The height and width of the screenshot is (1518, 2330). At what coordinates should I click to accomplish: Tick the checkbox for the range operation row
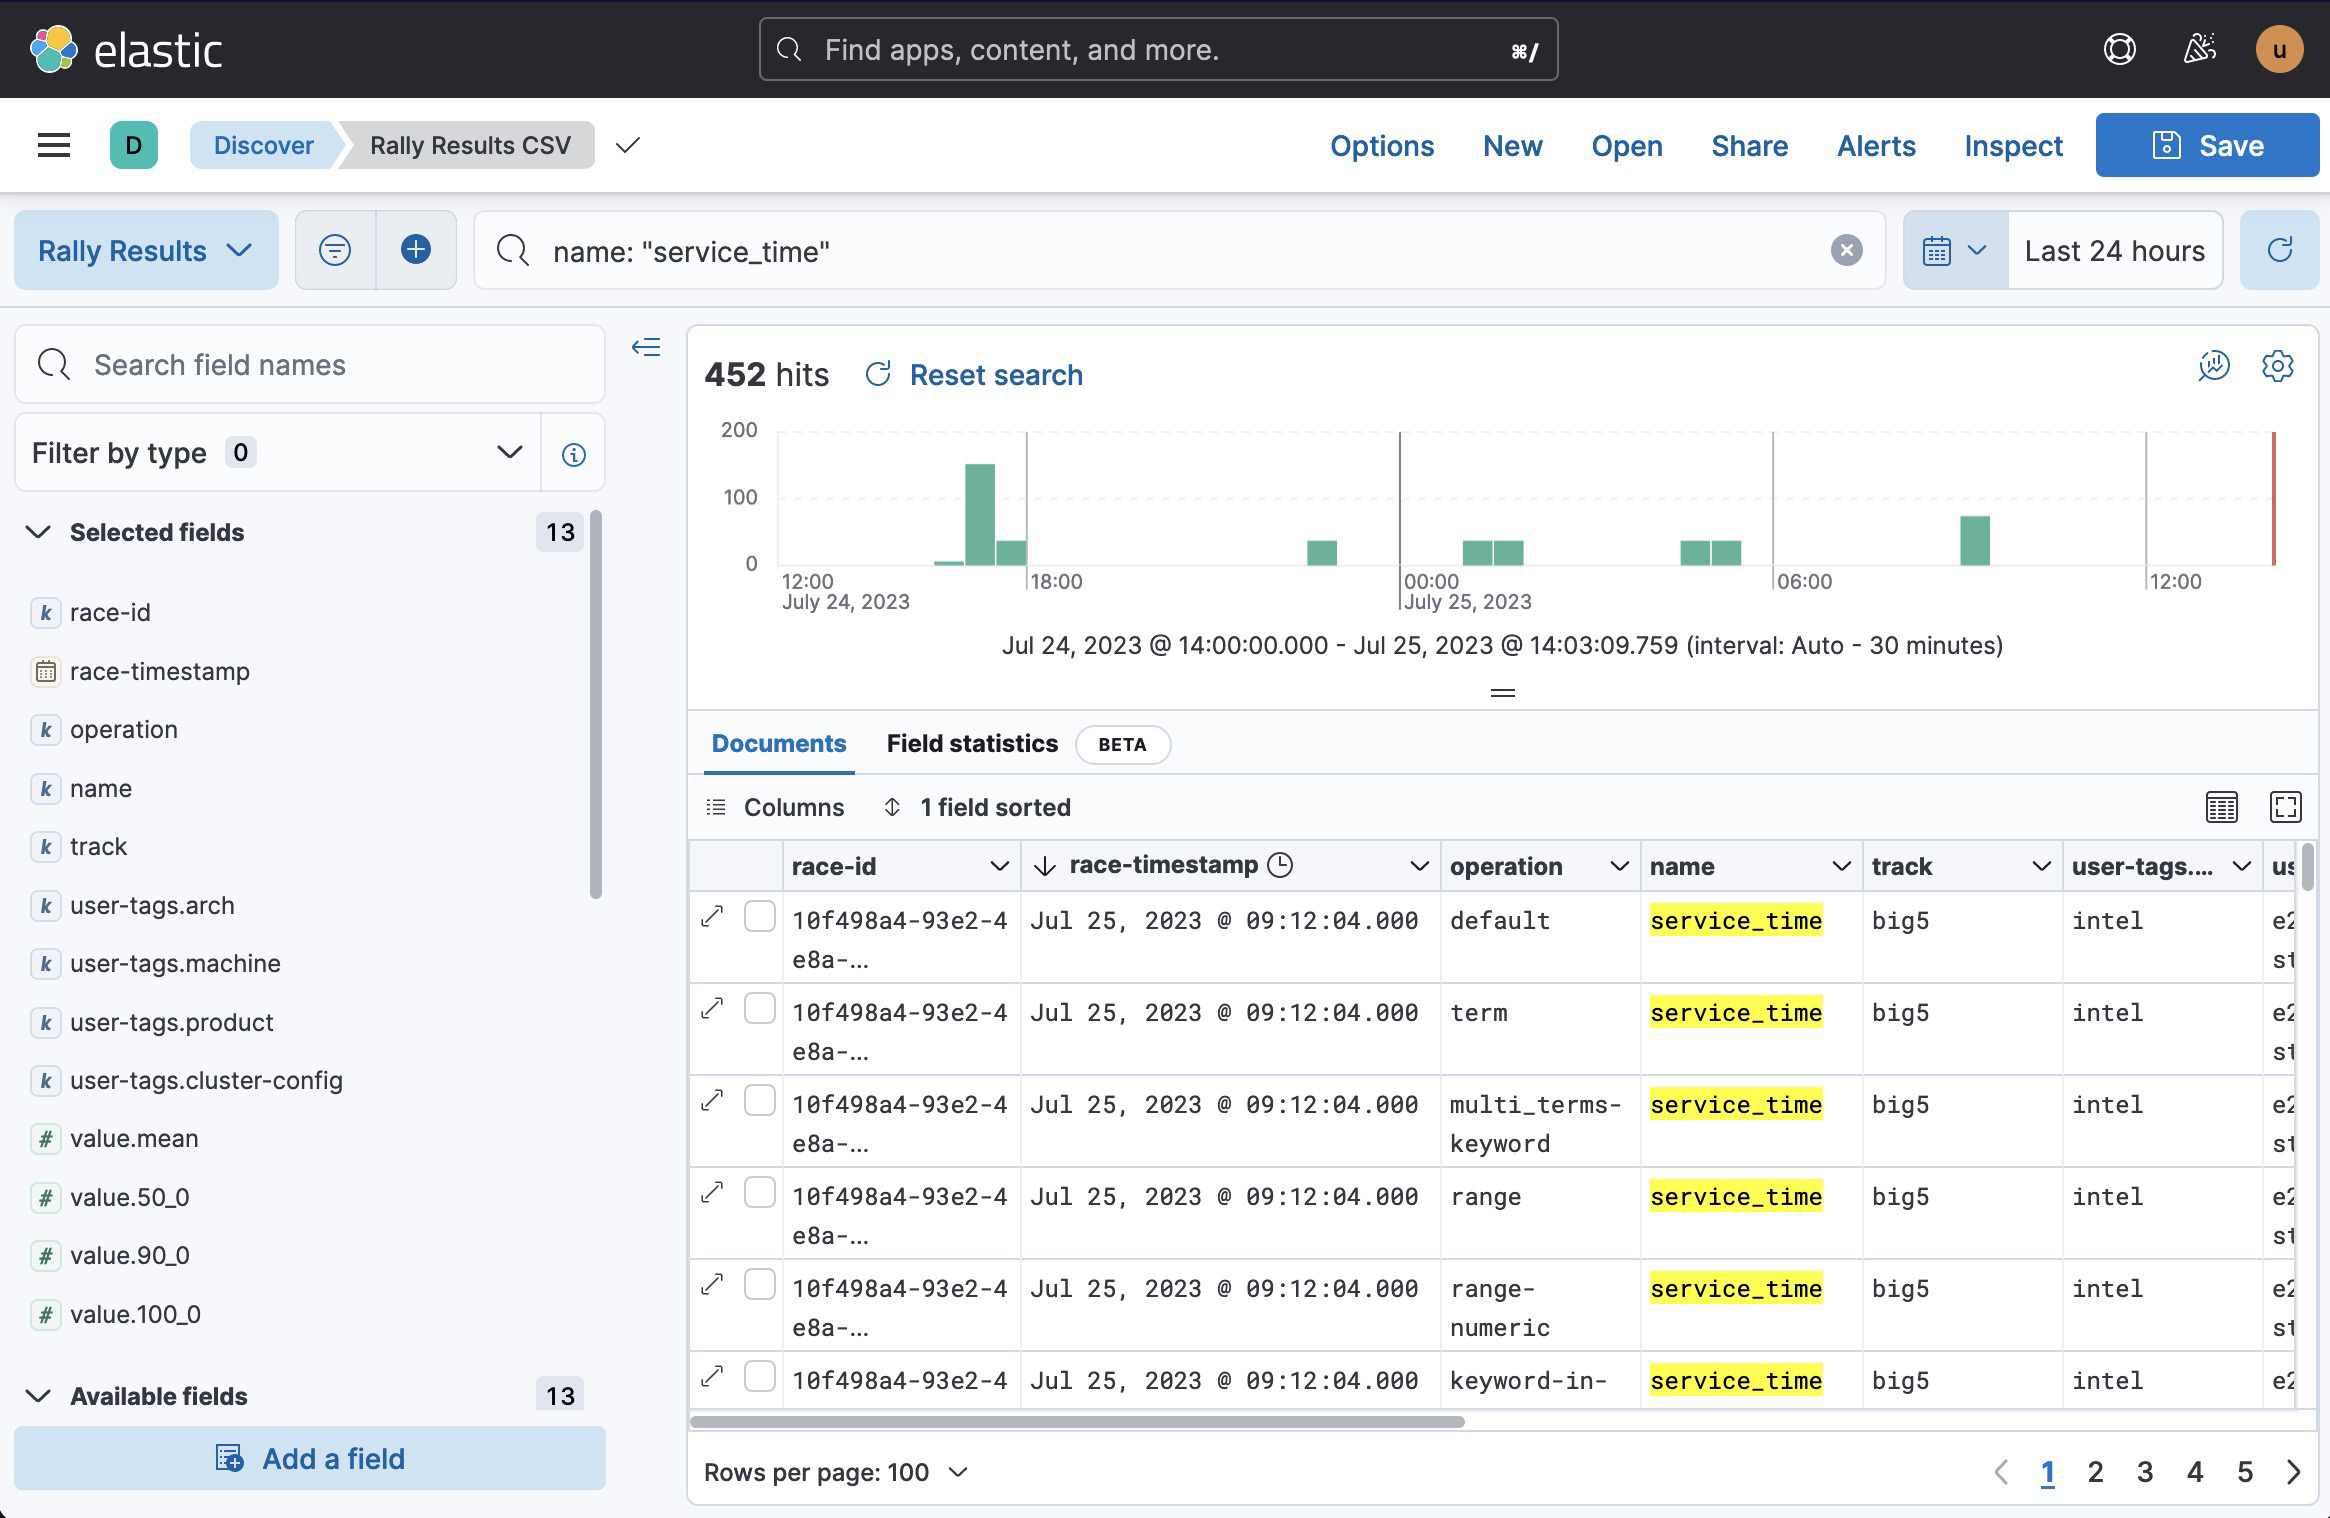[760, 1193]
